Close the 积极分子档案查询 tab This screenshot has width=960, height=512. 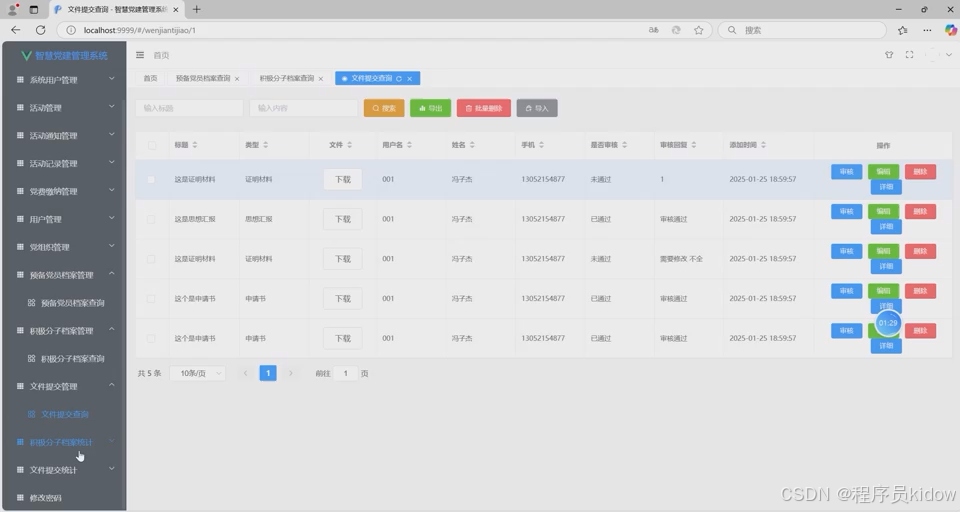pyautogui.click(x=320, y=78)
